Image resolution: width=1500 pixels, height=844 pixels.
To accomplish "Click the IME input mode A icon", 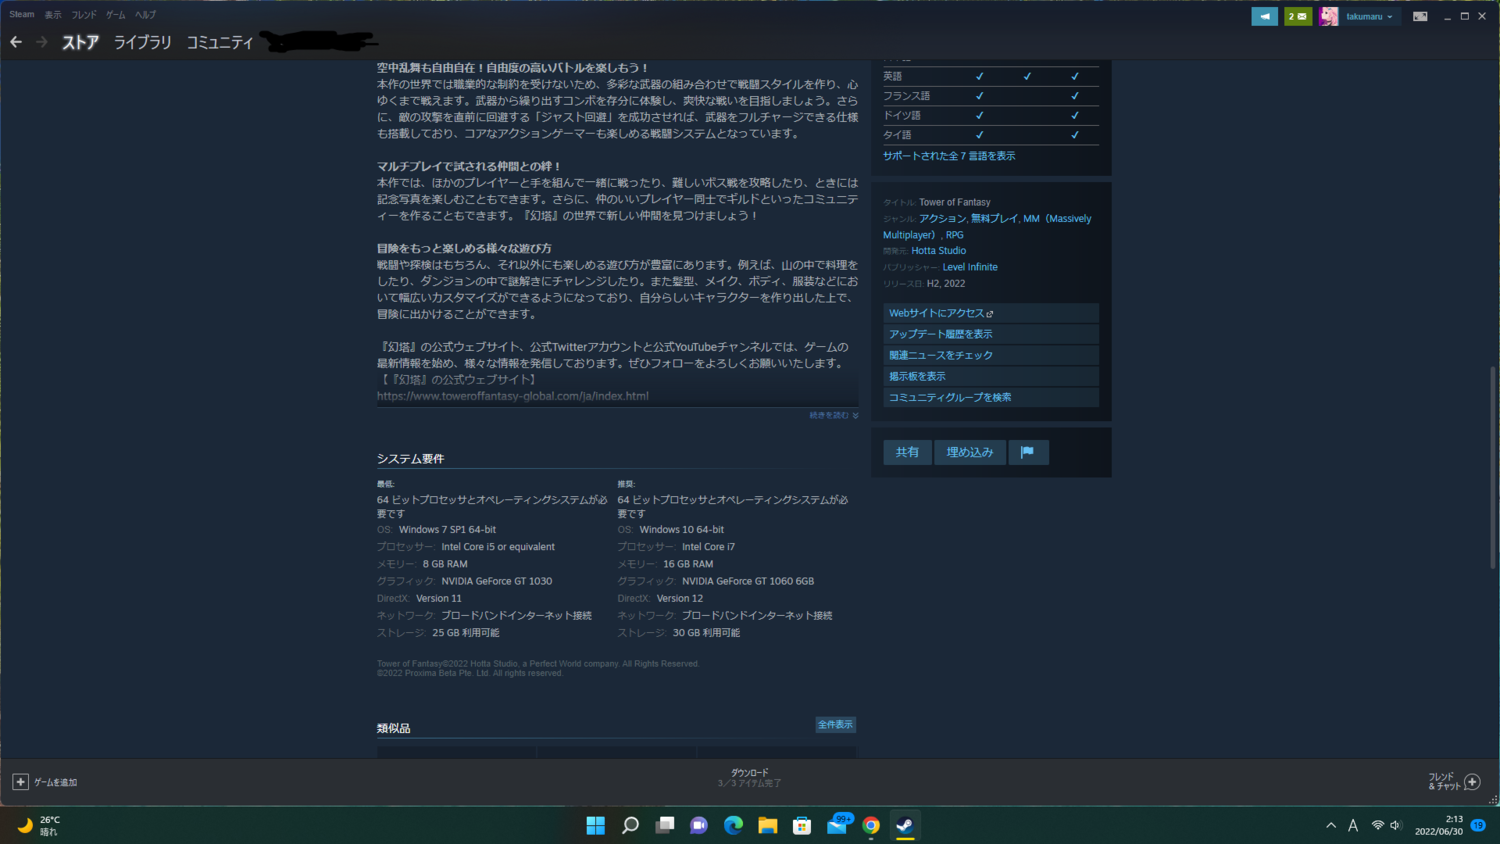I will tap(1353, 825).
